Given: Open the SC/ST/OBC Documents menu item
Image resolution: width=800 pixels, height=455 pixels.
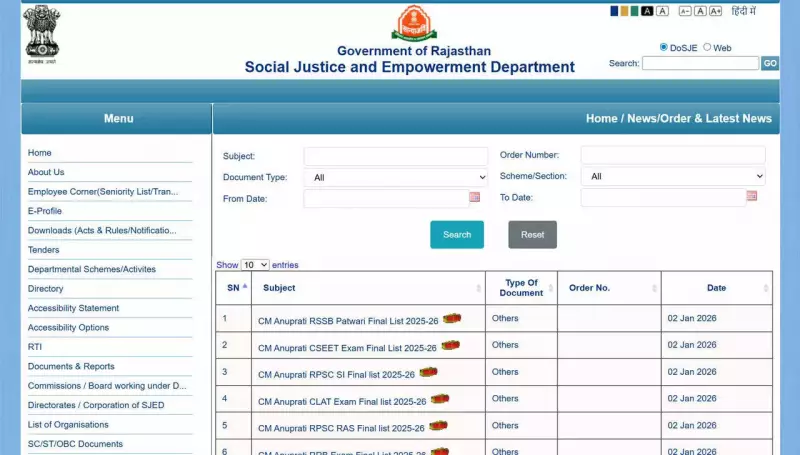Looking at the screenshot, I should pos(76,443).
